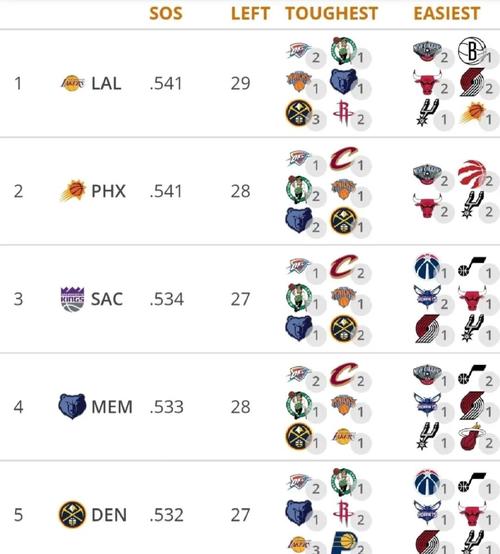Open the LAL team link
Image resolution: width=500 pixels, height=554 pixels.
point(106,83)
